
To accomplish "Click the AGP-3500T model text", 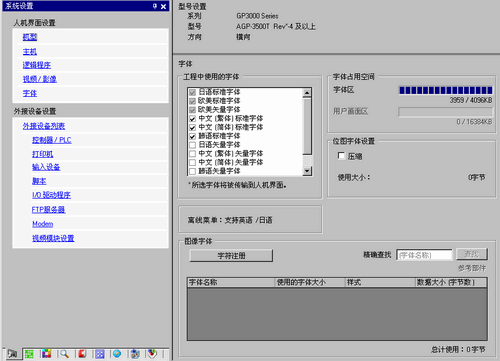I will pos(276,27).
